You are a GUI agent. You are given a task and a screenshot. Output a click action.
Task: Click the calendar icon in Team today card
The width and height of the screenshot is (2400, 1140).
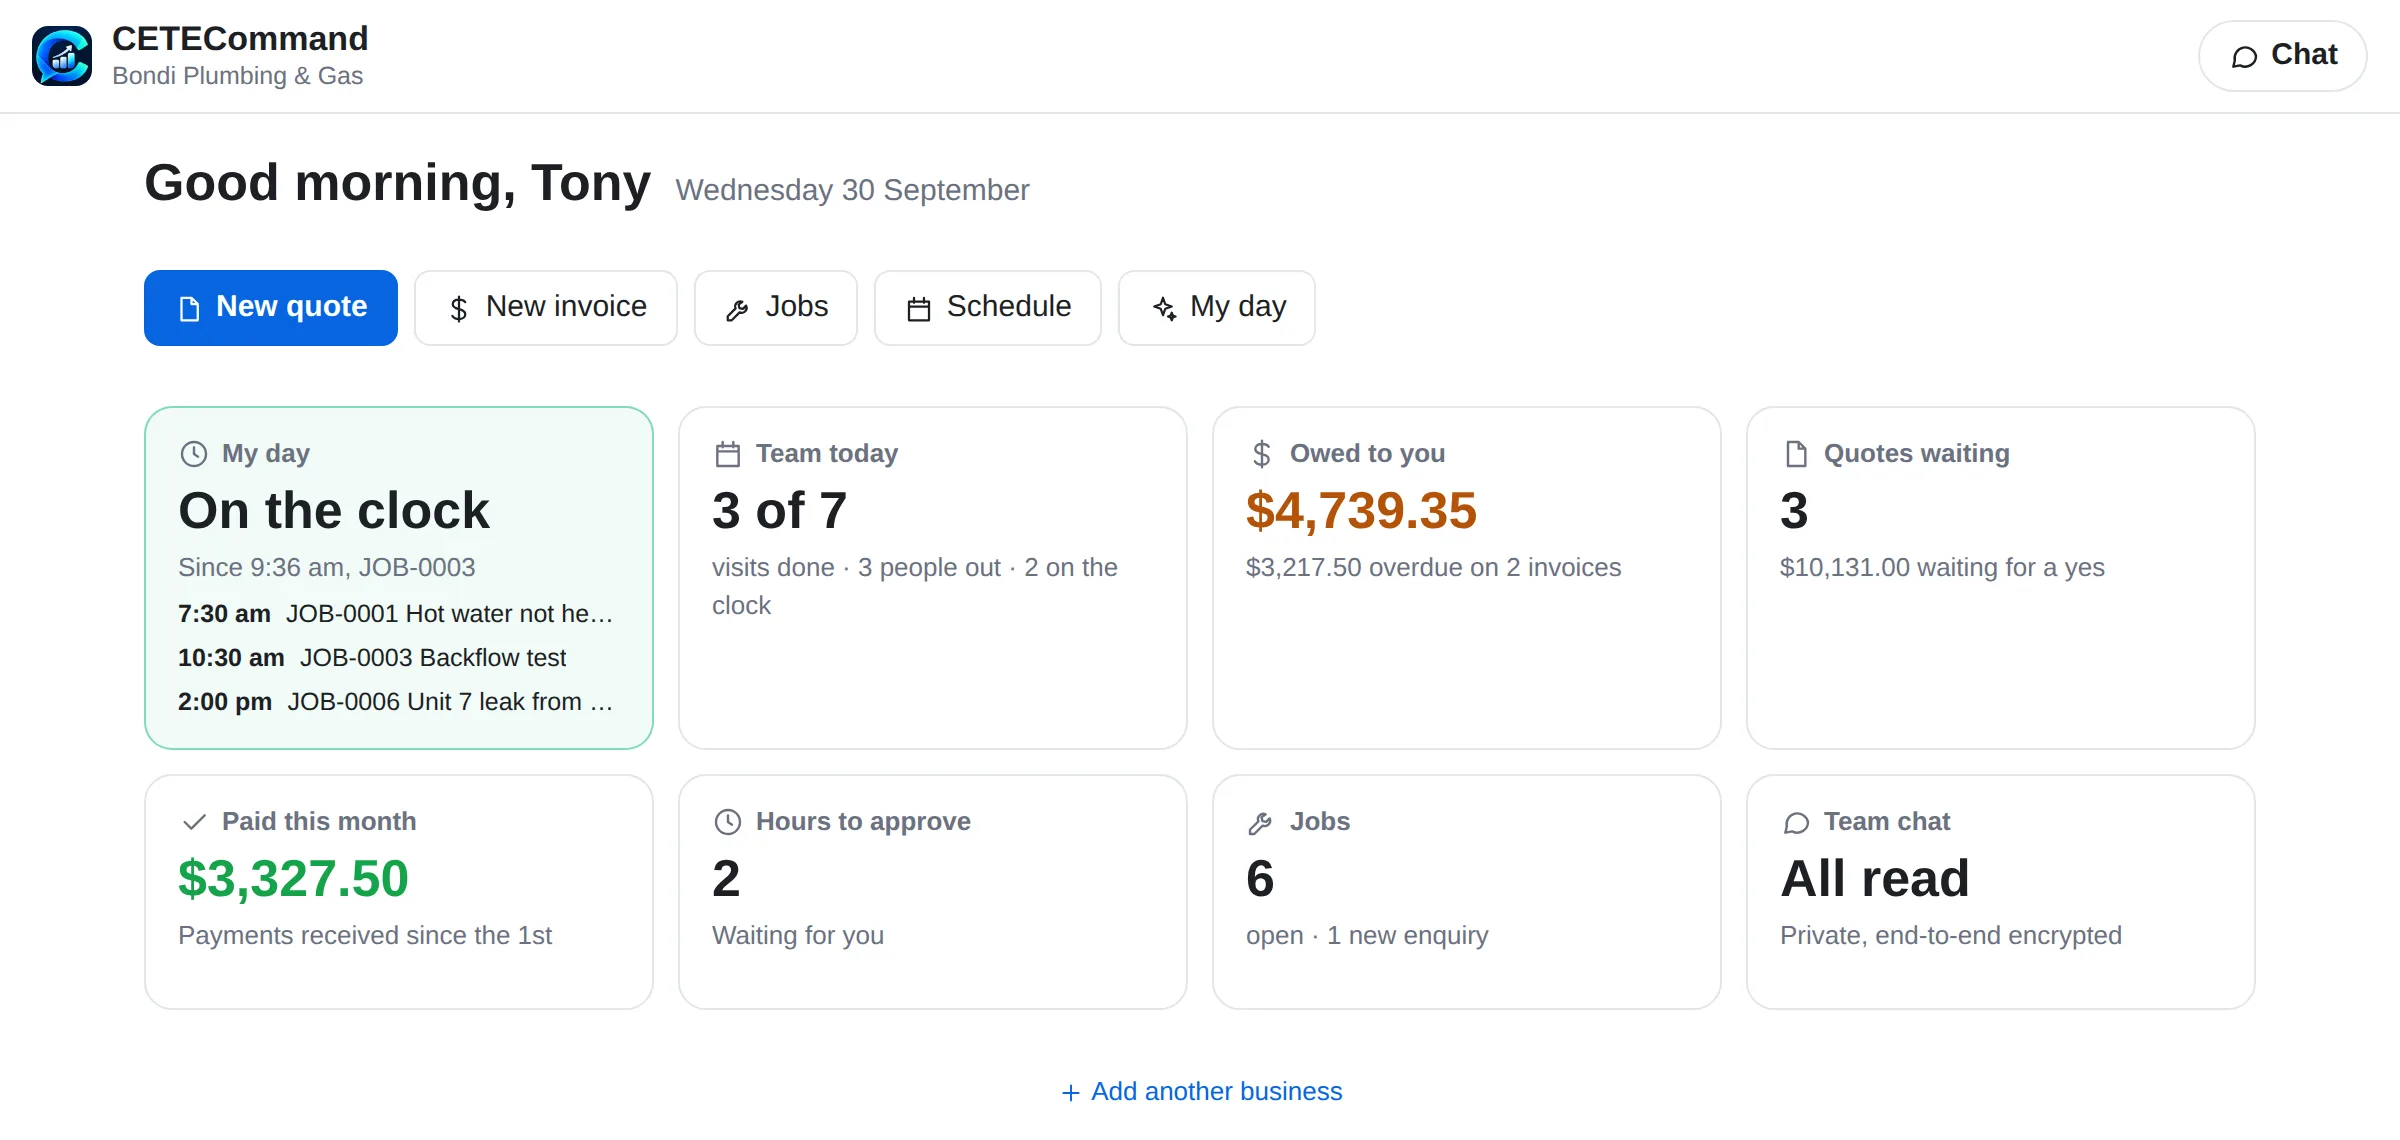pos(728,454)
